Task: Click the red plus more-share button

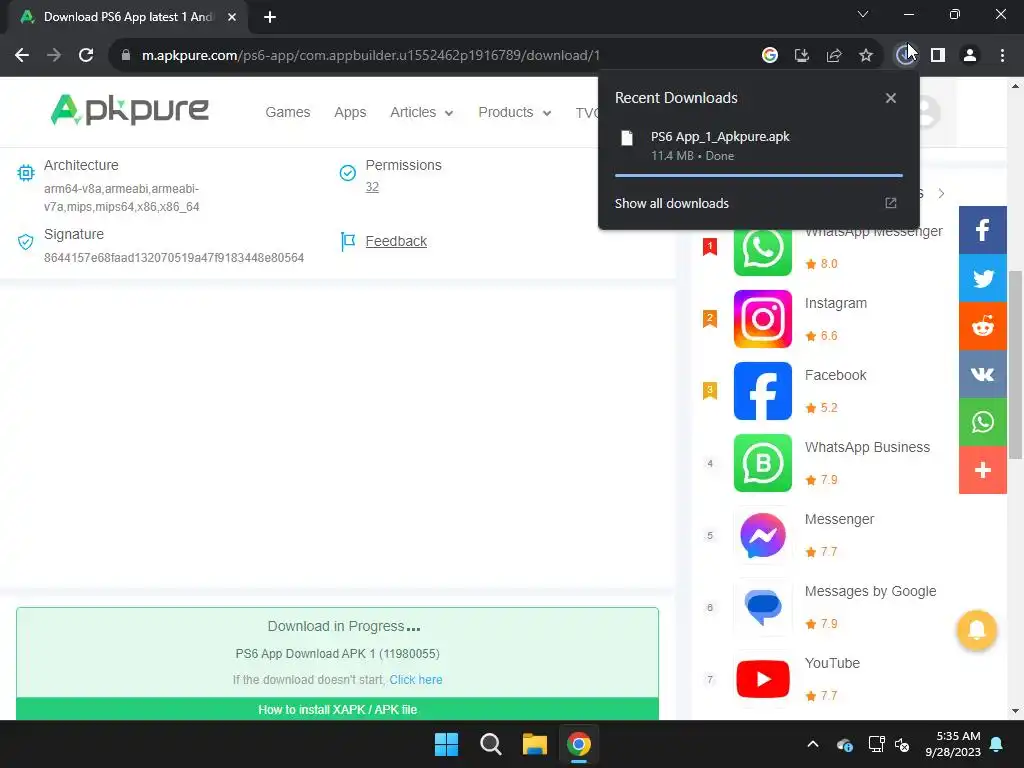Action: coord(982,470)
